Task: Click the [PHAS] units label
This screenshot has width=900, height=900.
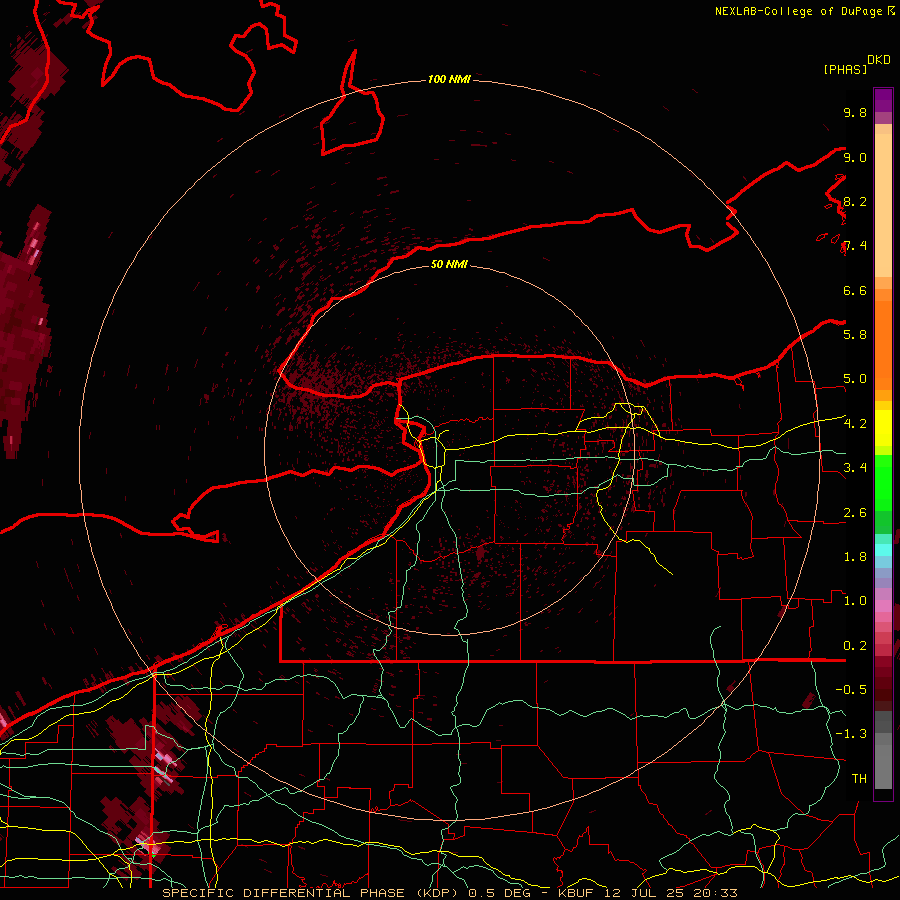Action: click(x=844, y=69)
